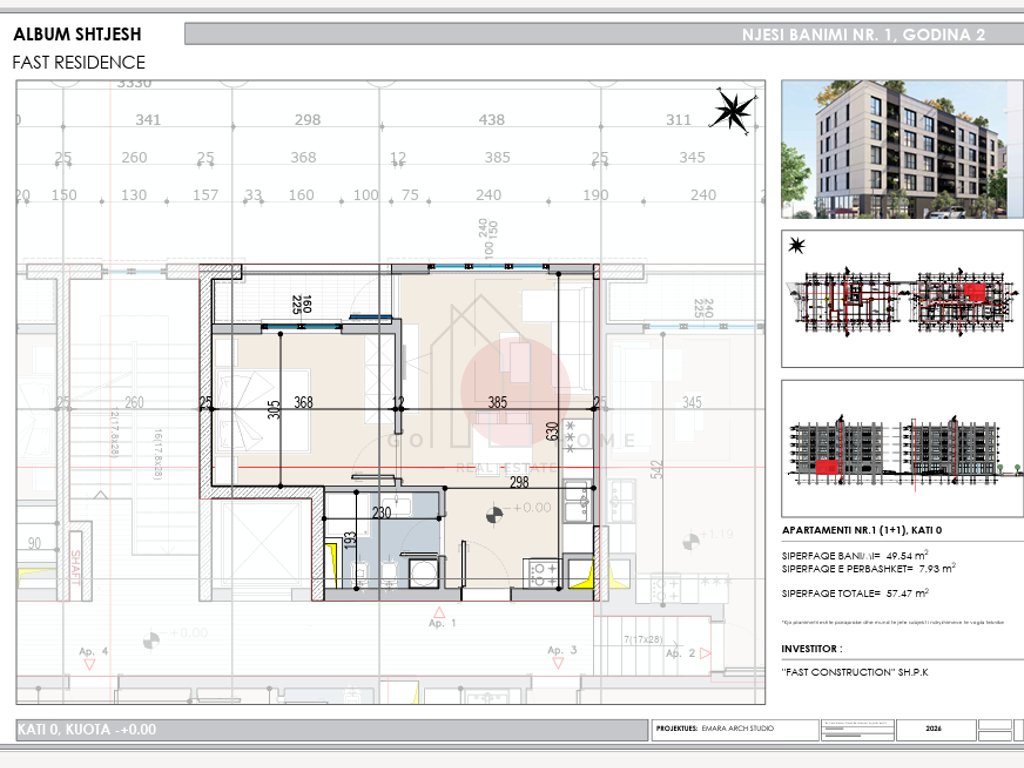Click the 542 dimension in the neighboring unit

(x=657, y=470)
